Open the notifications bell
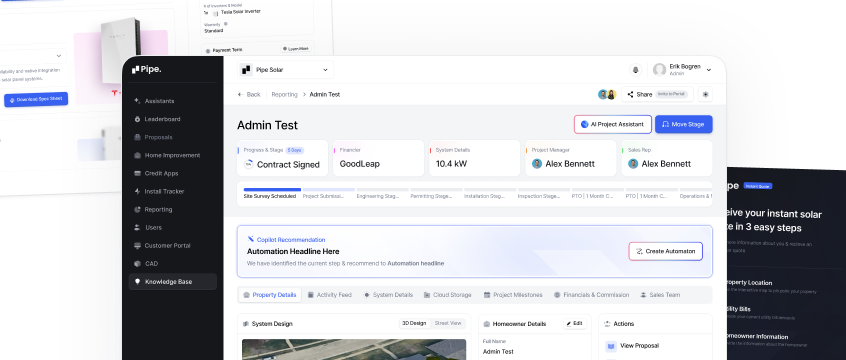Image resolution: width=846 pixels, height=360 pixels. (x=636, y=70)
